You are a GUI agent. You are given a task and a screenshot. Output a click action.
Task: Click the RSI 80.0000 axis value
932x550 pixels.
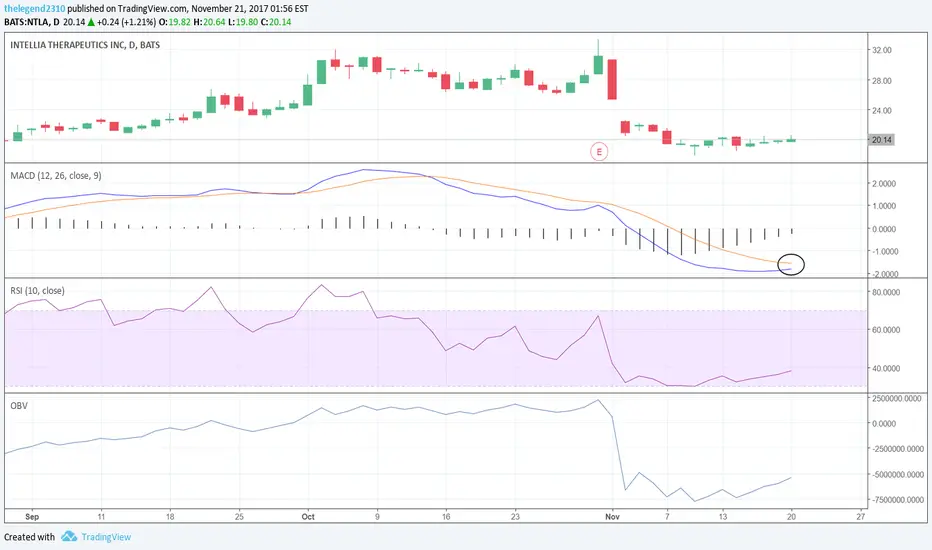[886, 292]
